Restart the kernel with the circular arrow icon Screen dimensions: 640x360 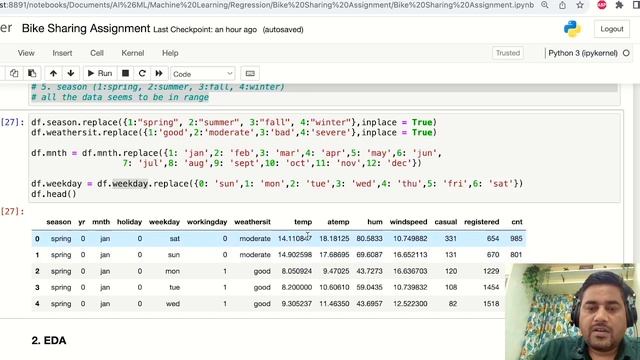pos(142,73)
